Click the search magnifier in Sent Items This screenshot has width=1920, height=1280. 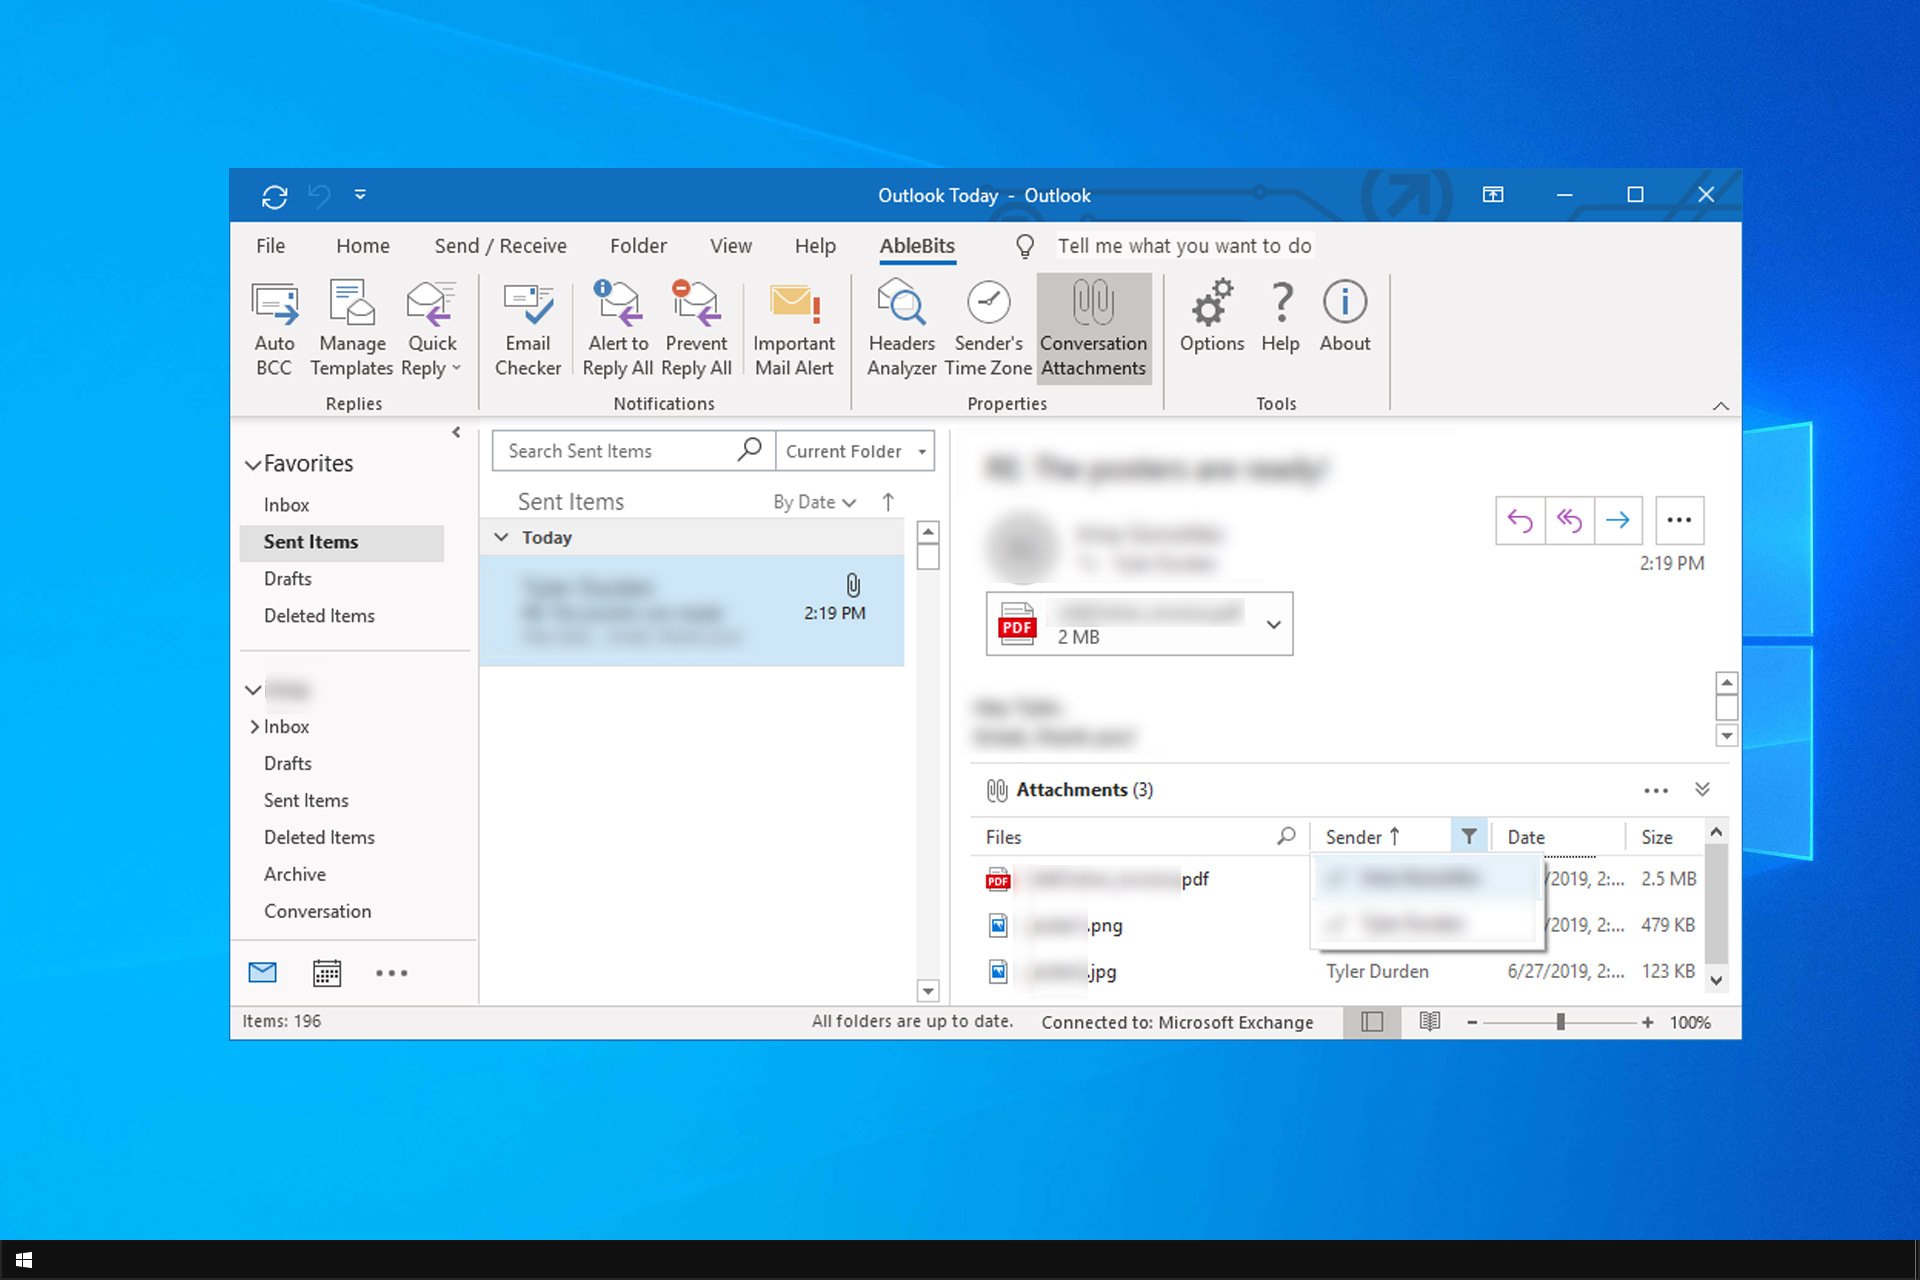click(750, 450)
